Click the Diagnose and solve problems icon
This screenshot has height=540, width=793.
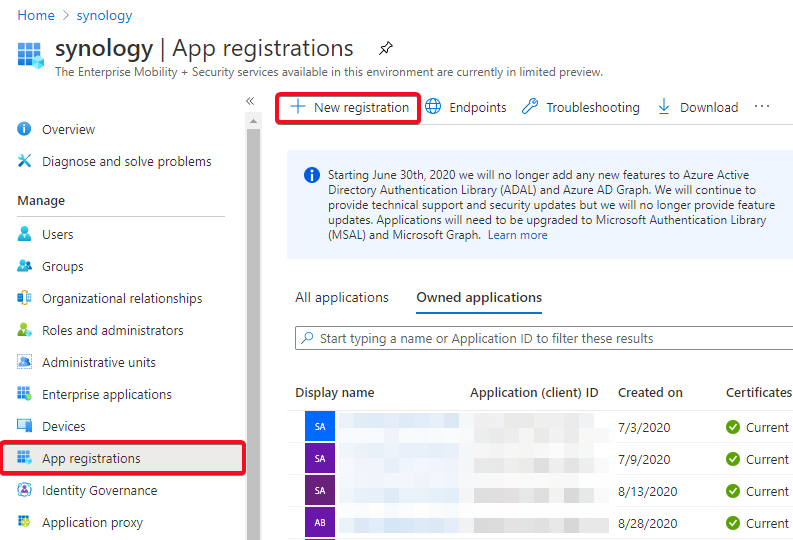[24, 161]
